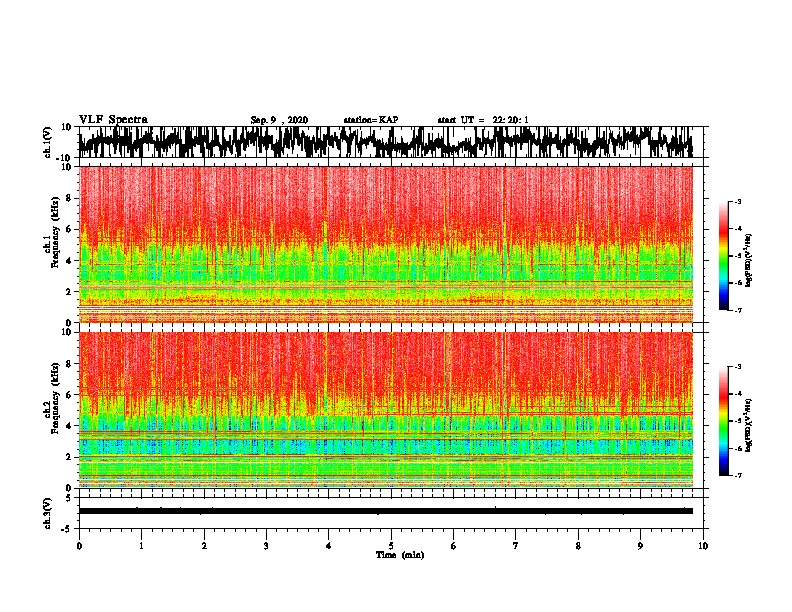Click the "4" tick on ch.1 frequency axis
Screen dimensions: 792x612
[69, 261]
